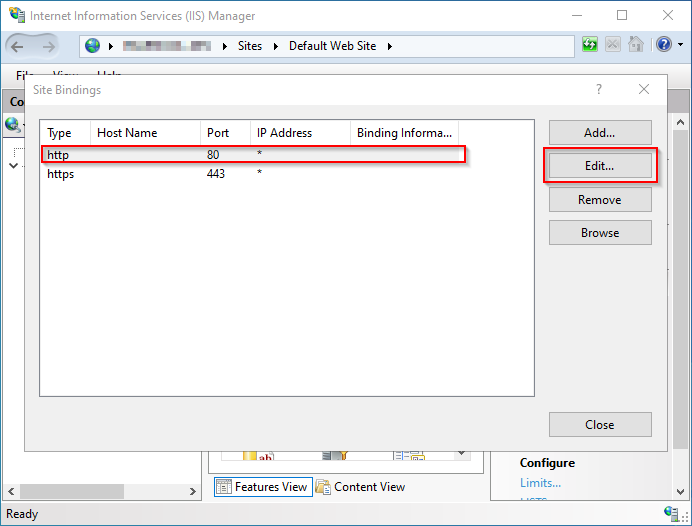Click the Actions pane scroll up arrow
This screenshot has height=526, width=692.
click(x=681, y=122)
